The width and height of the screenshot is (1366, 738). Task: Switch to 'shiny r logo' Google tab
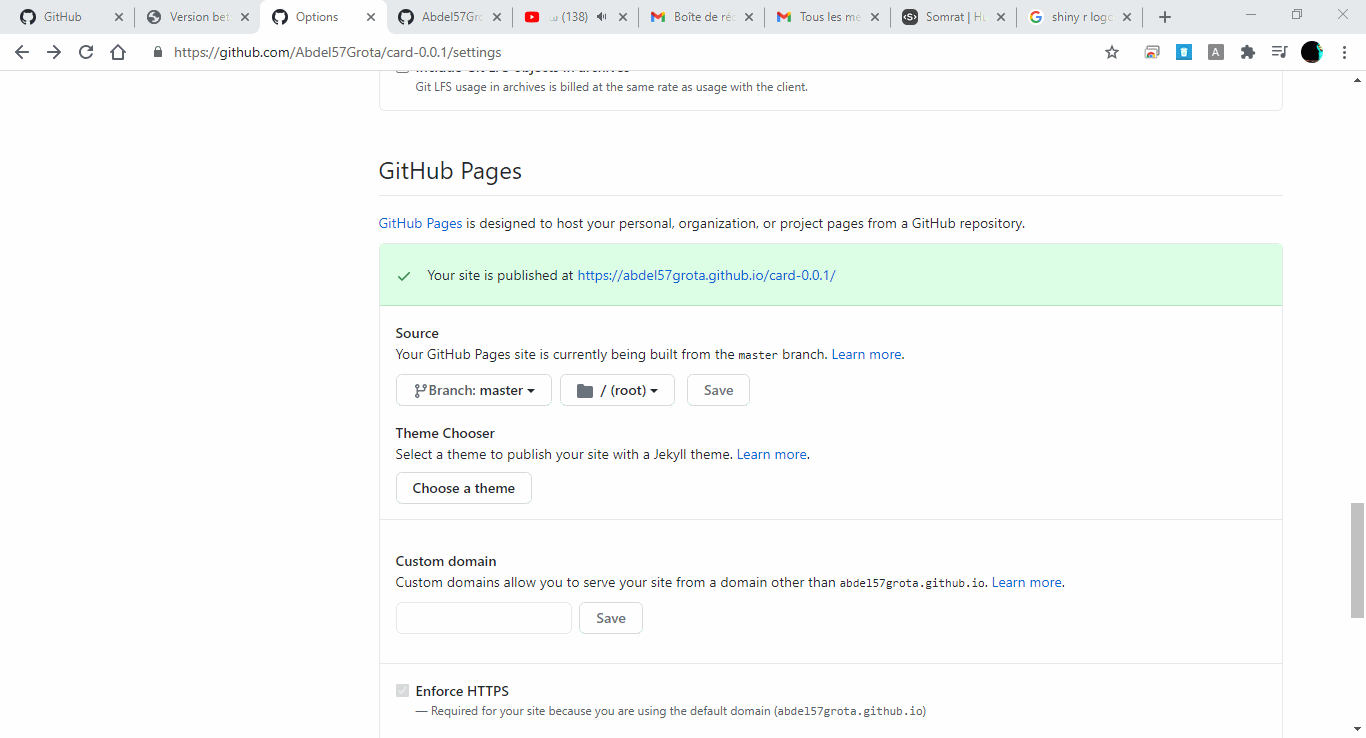pyautogui.click(x=1078, y=17)
